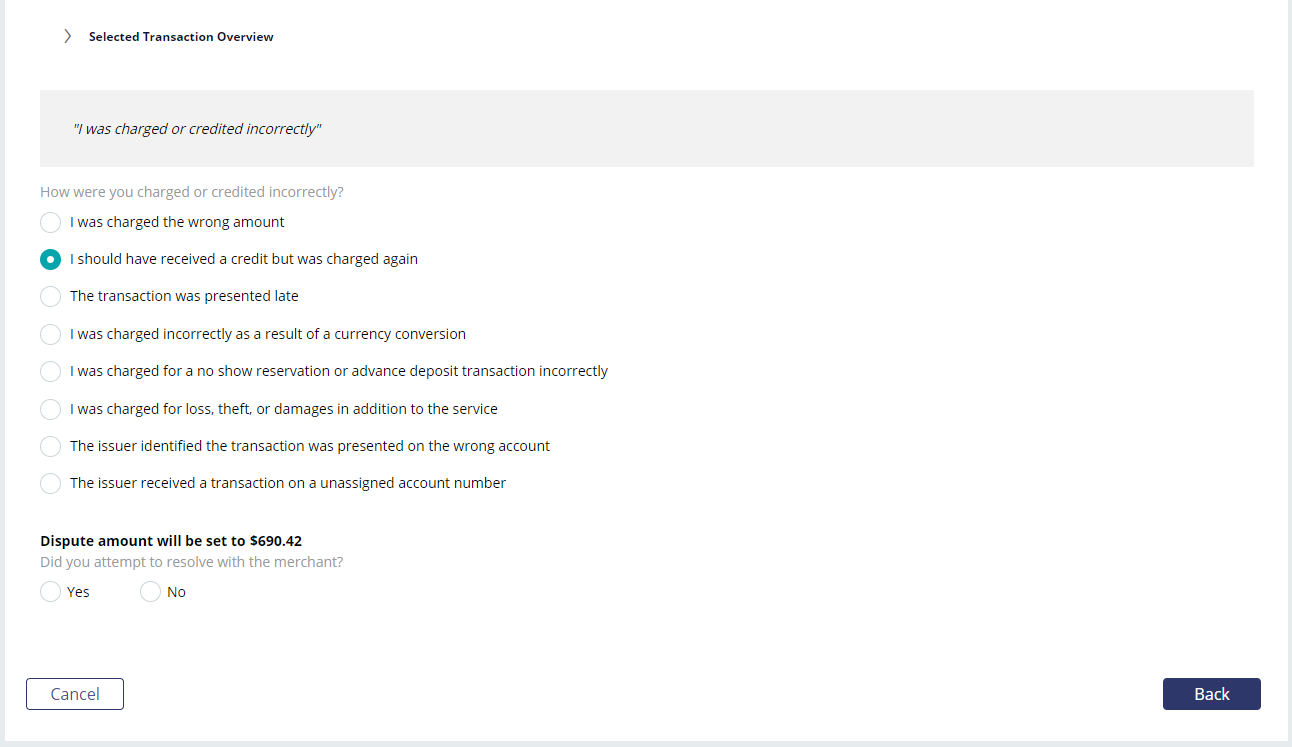The image size is (1292, 747).
Task: Click the Cancel button
Action: click(75, 694)
